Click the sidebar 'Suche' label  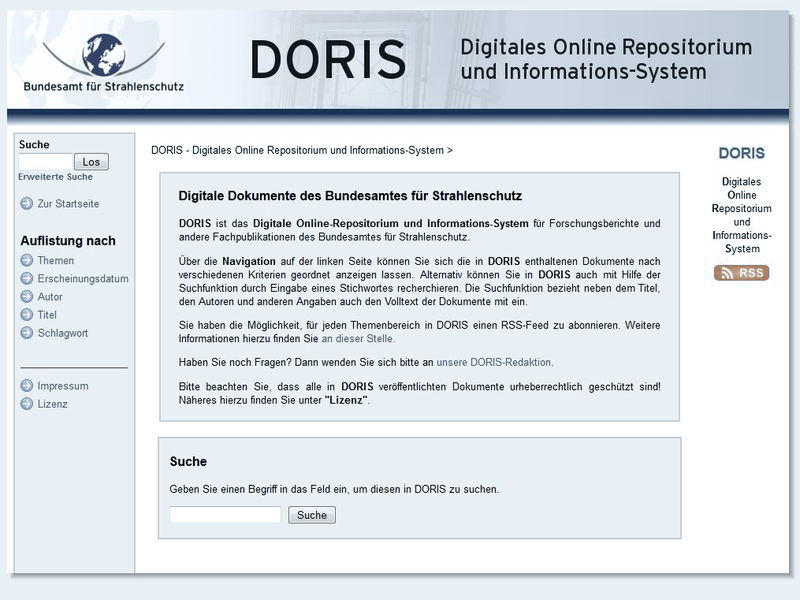coord(34,144)
